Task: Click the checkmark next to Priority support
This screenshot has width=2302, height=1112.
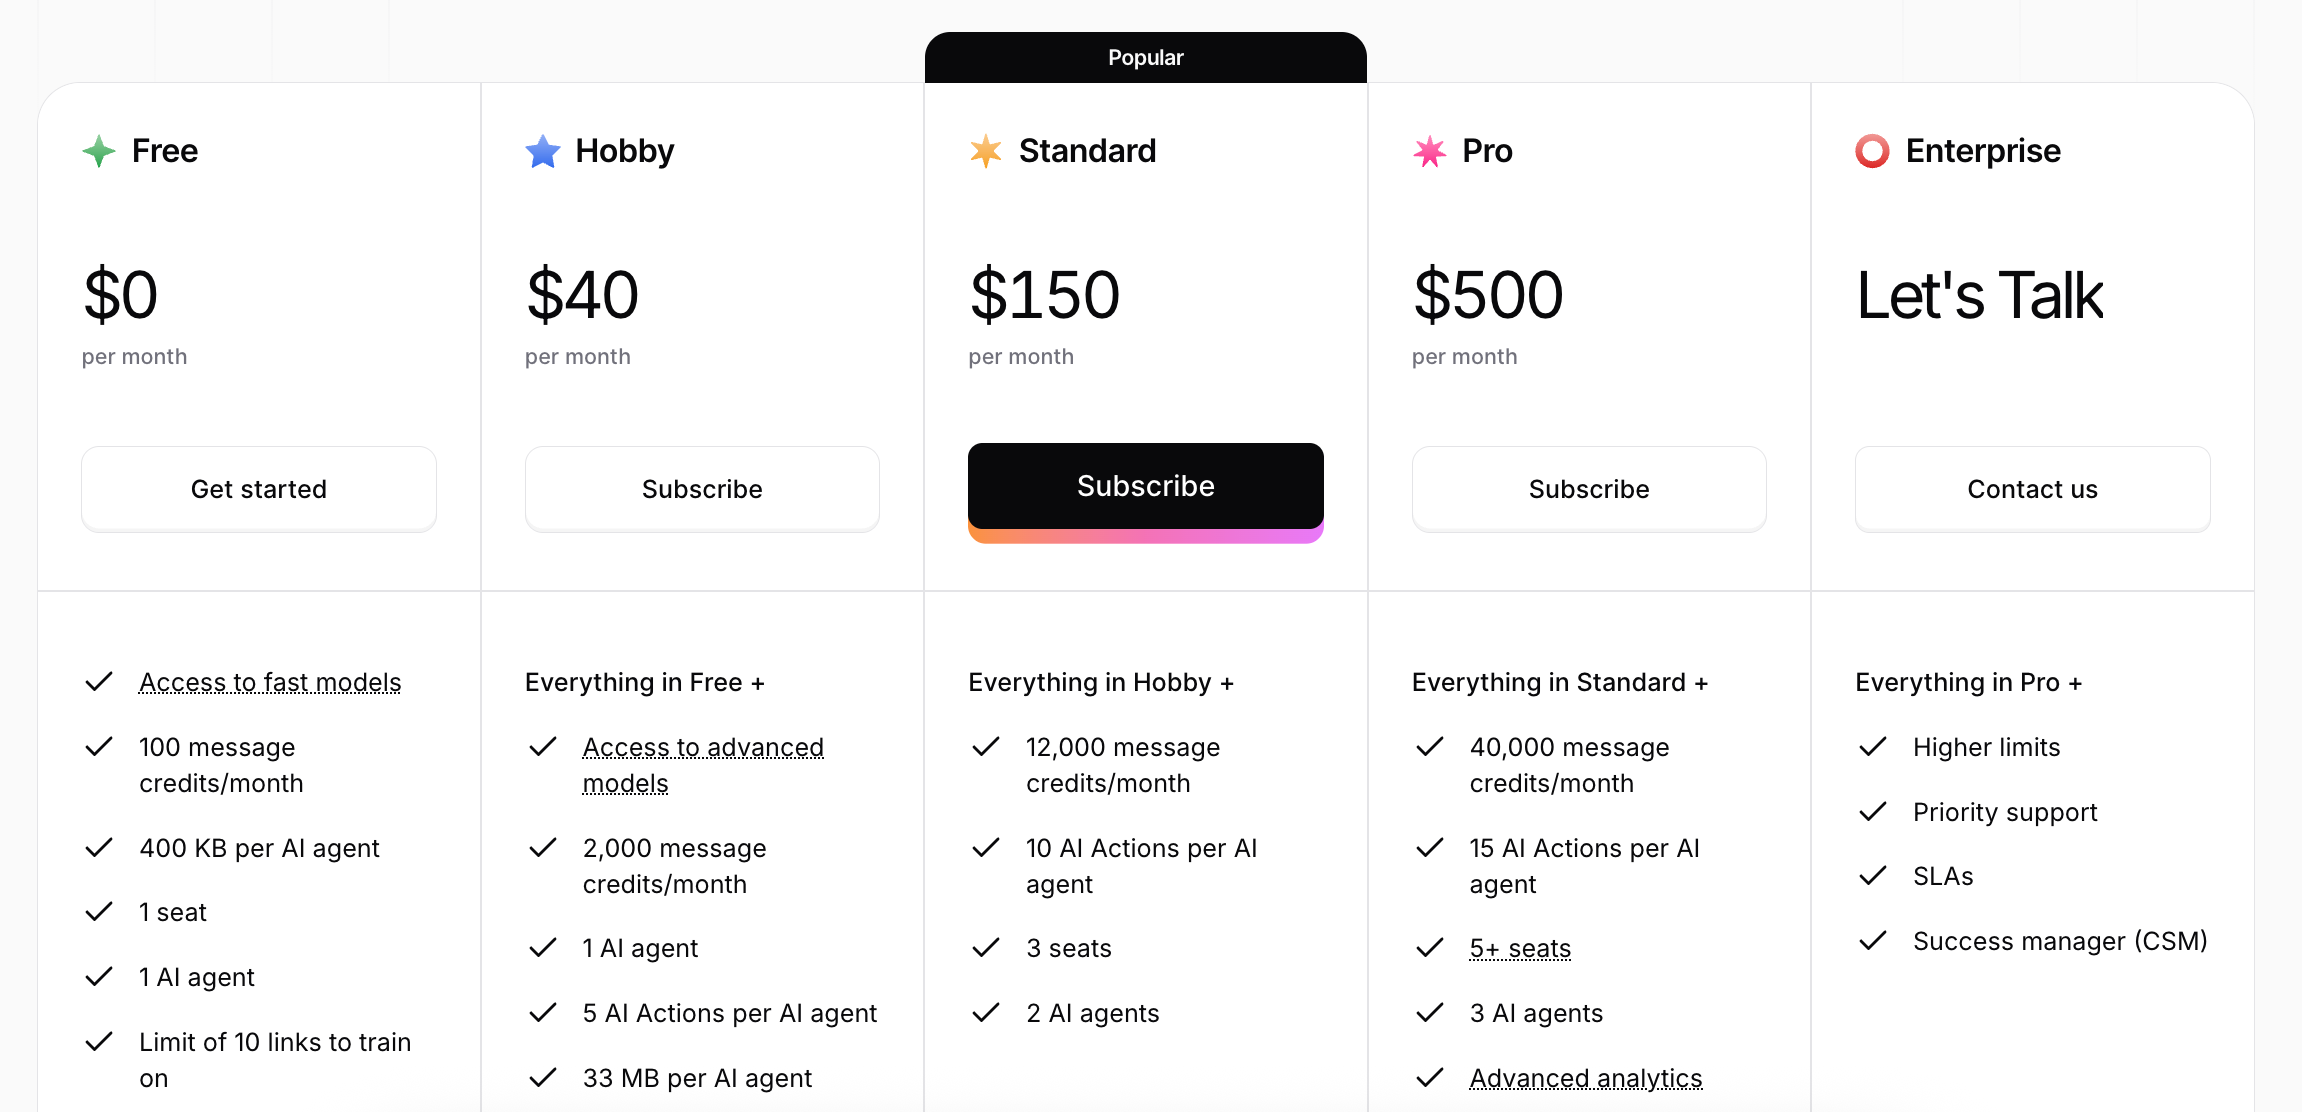Action: 1873,811
